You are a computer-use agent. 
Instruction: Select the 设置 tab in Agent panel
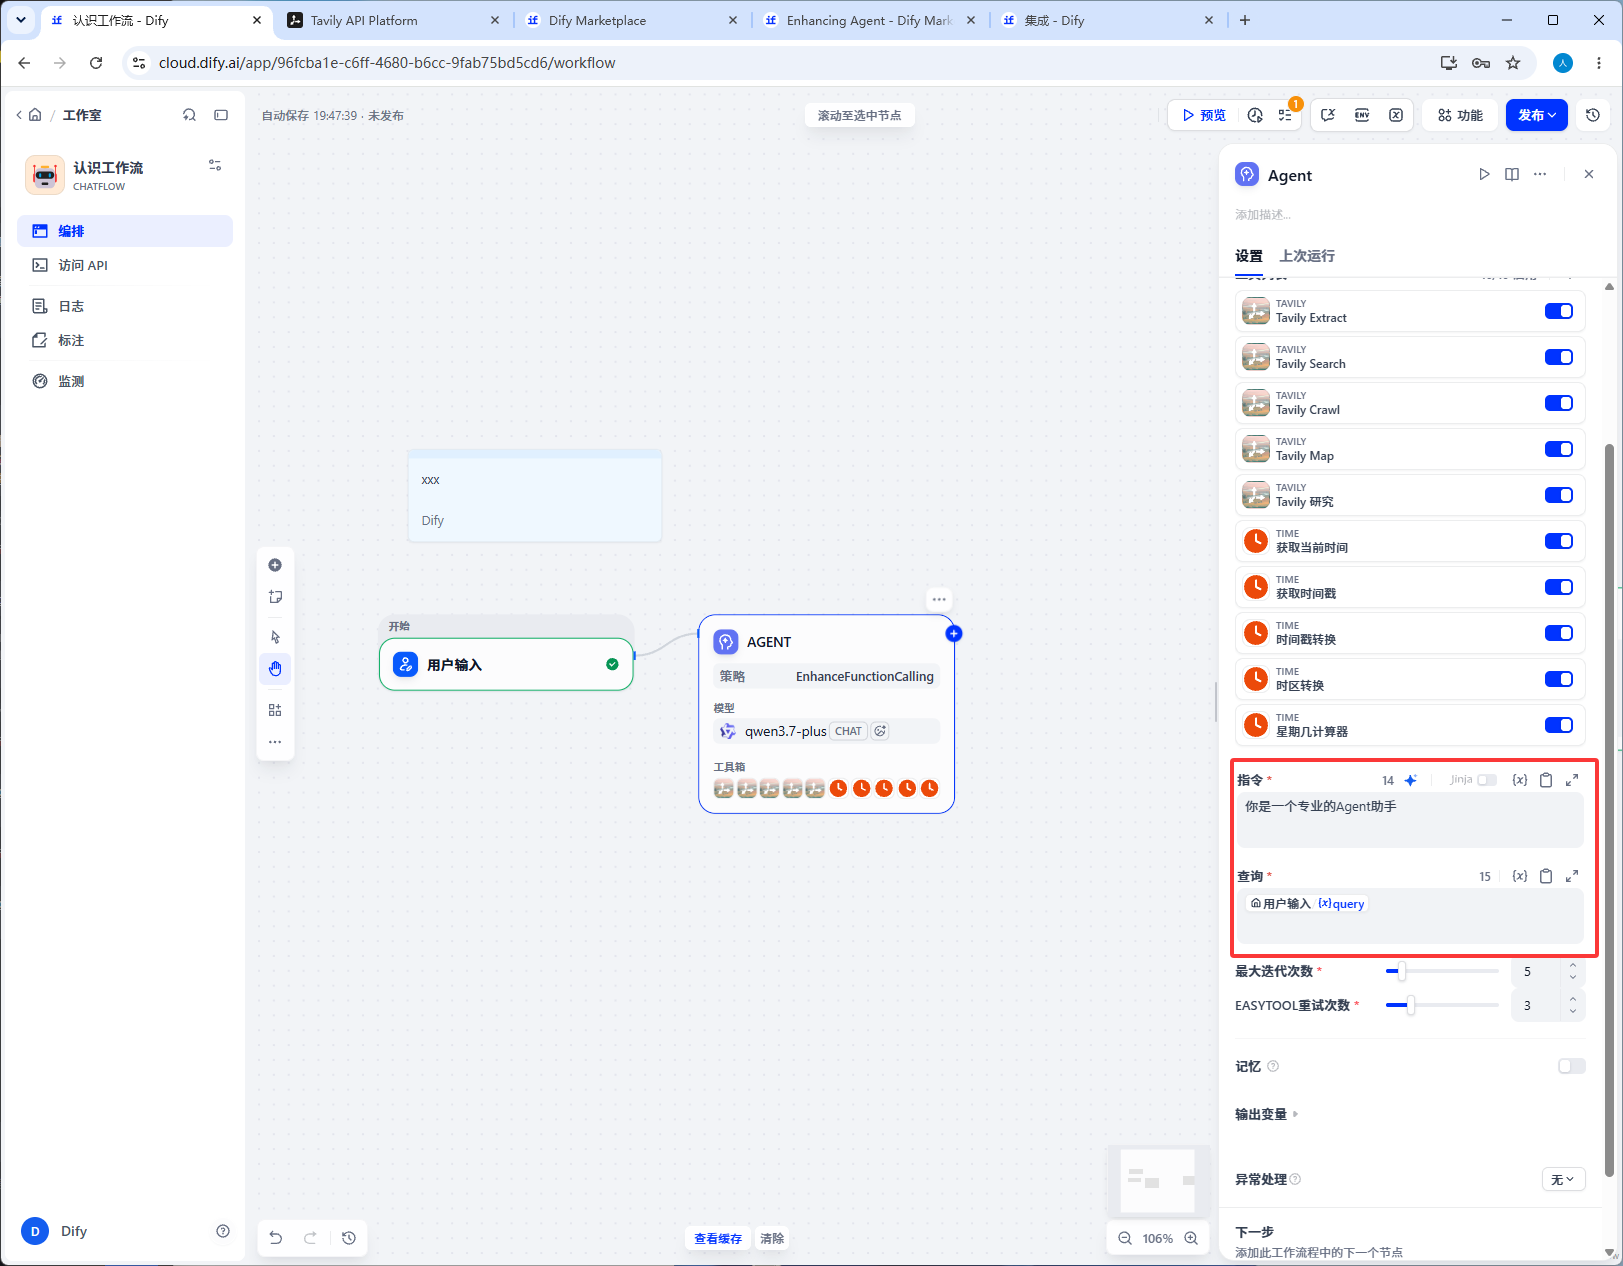click(1249, 256)
